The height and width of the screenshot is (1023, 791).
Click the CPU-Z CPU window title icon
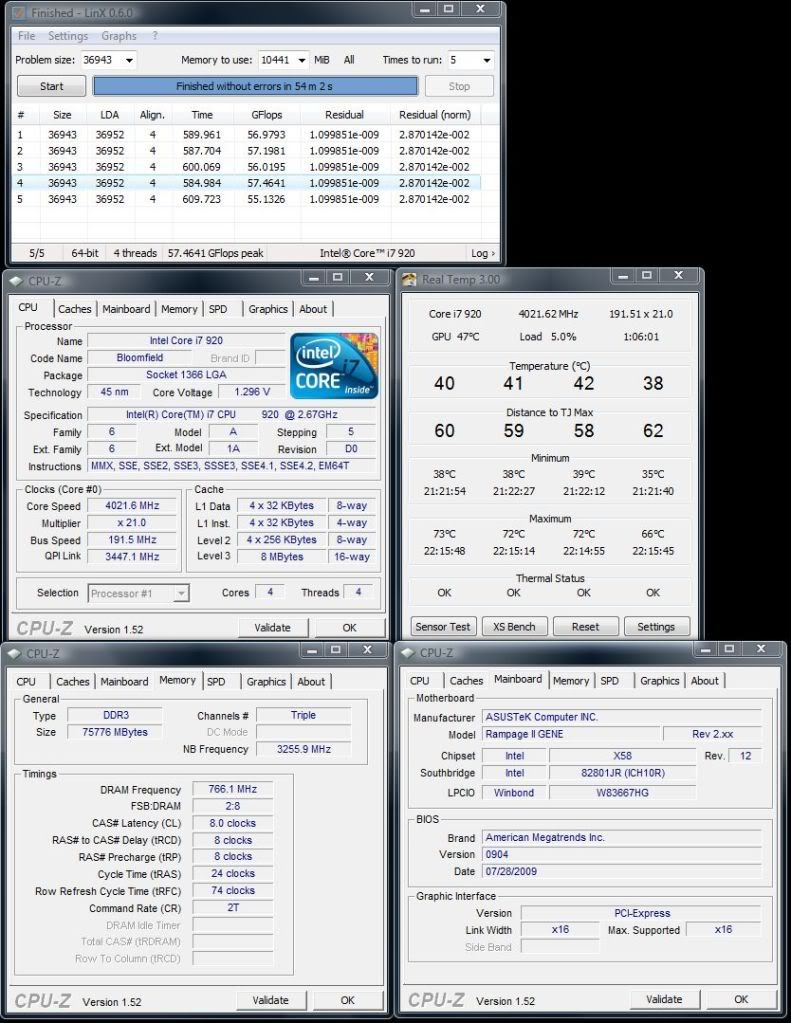point(17,281)
